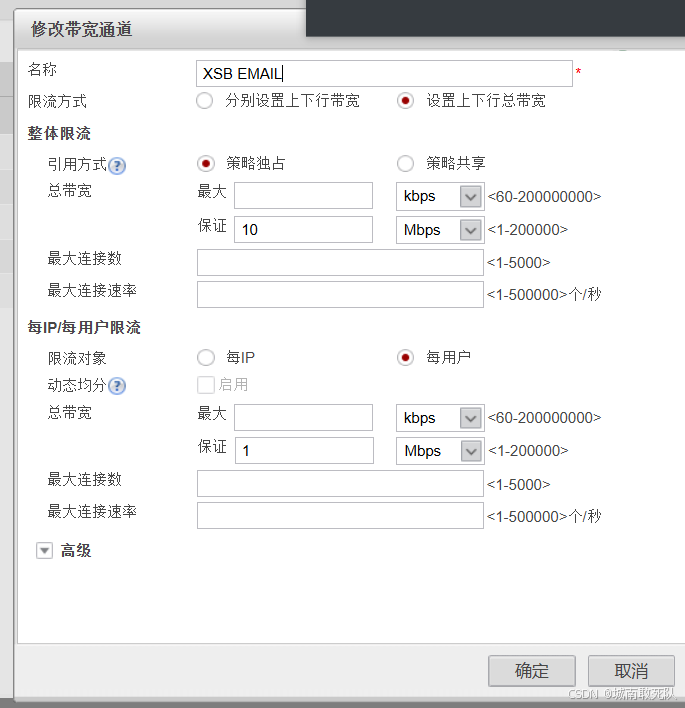Click the 确定 button

pos(531,671)
